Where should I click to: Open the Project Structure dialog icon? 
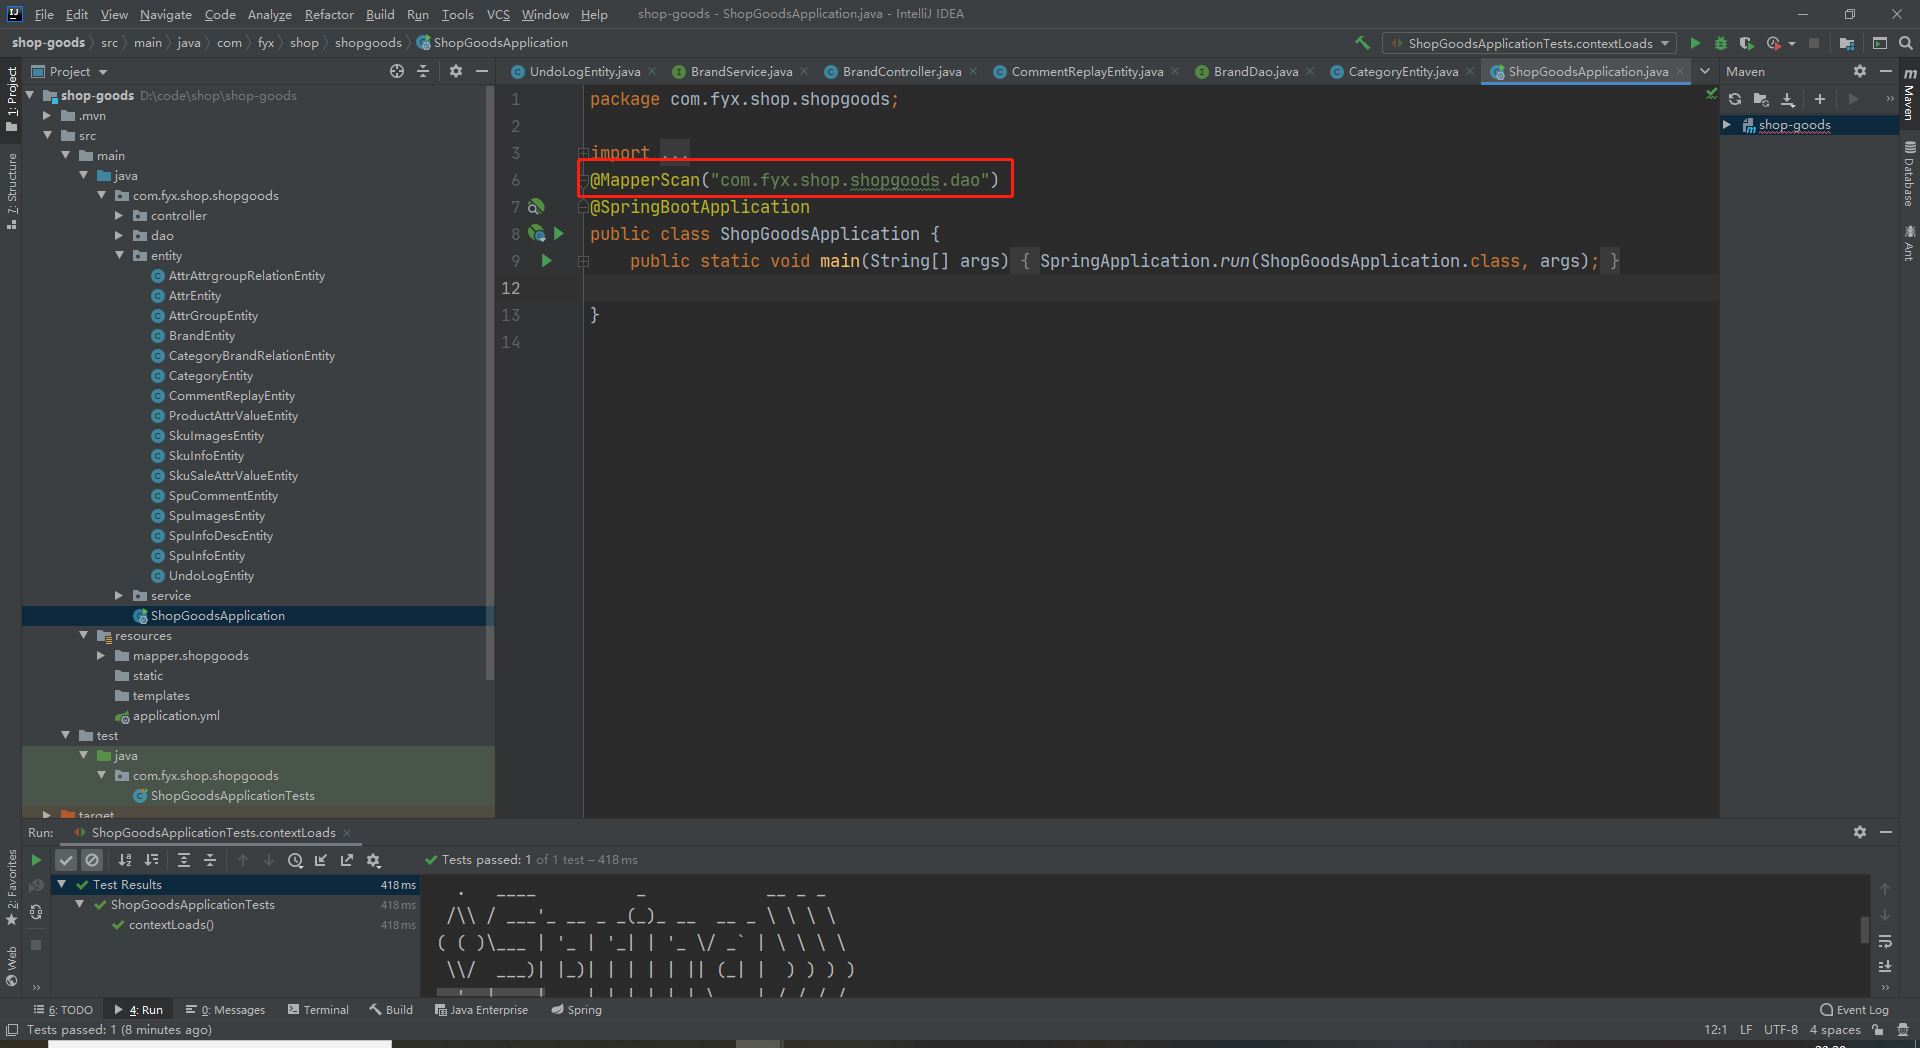1847,43
